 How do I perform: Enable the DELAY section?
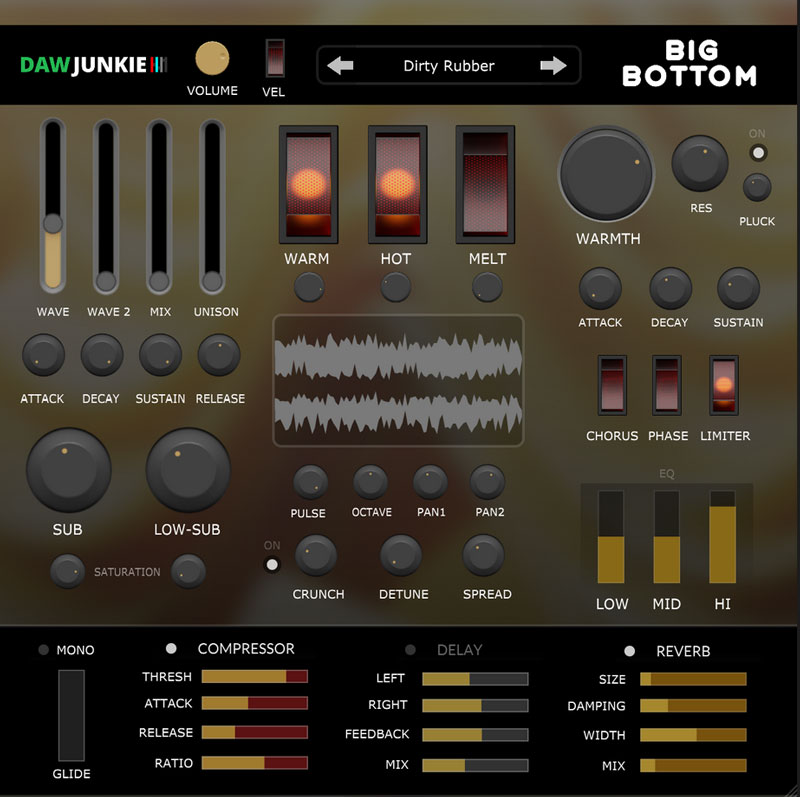click(x=411, y=650)
